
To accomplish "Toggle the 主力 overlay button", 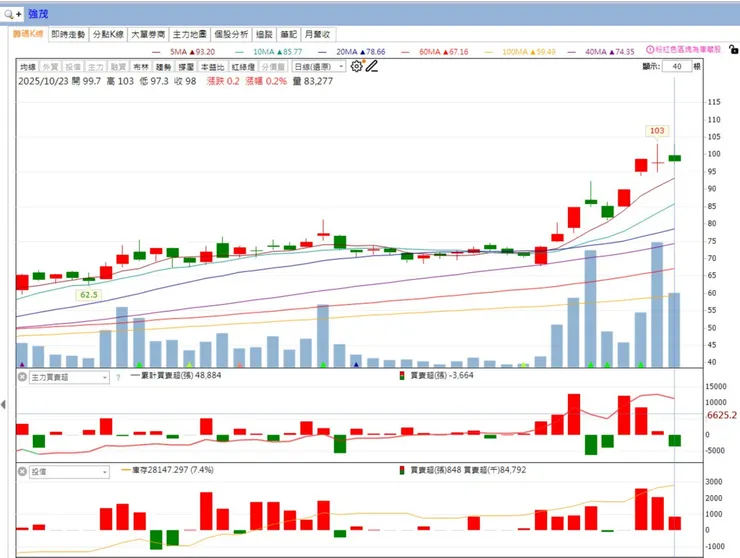I will pos(95,67).
